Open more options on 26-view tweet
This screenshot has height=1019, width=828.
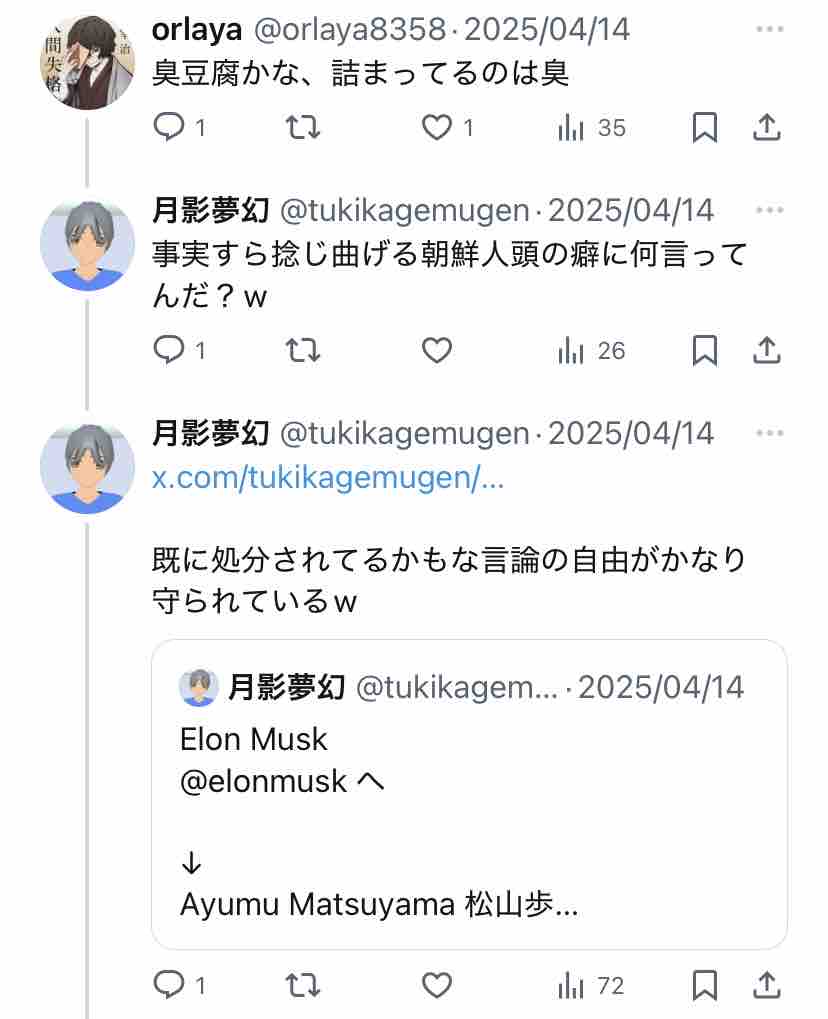coord(770,210)
